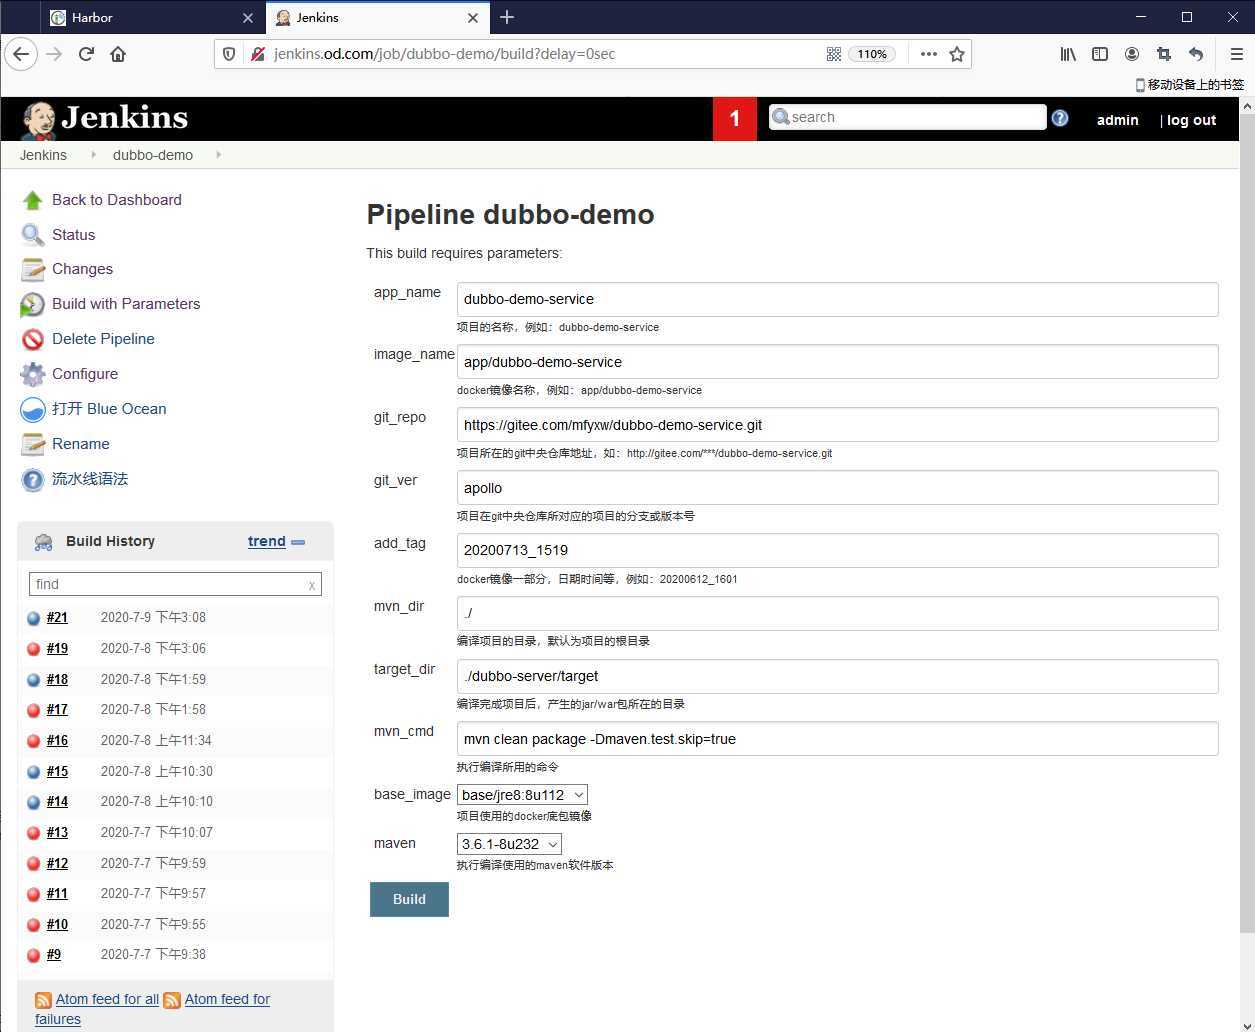Image resolution: width=1255 pixels, height=1032 pixels.
Task: Click the browser back arrow
Action: point(21,54)
